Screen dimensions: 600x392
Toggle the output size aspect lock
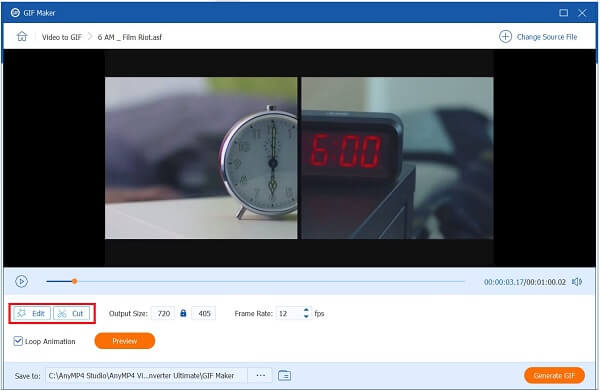point(183,313)
